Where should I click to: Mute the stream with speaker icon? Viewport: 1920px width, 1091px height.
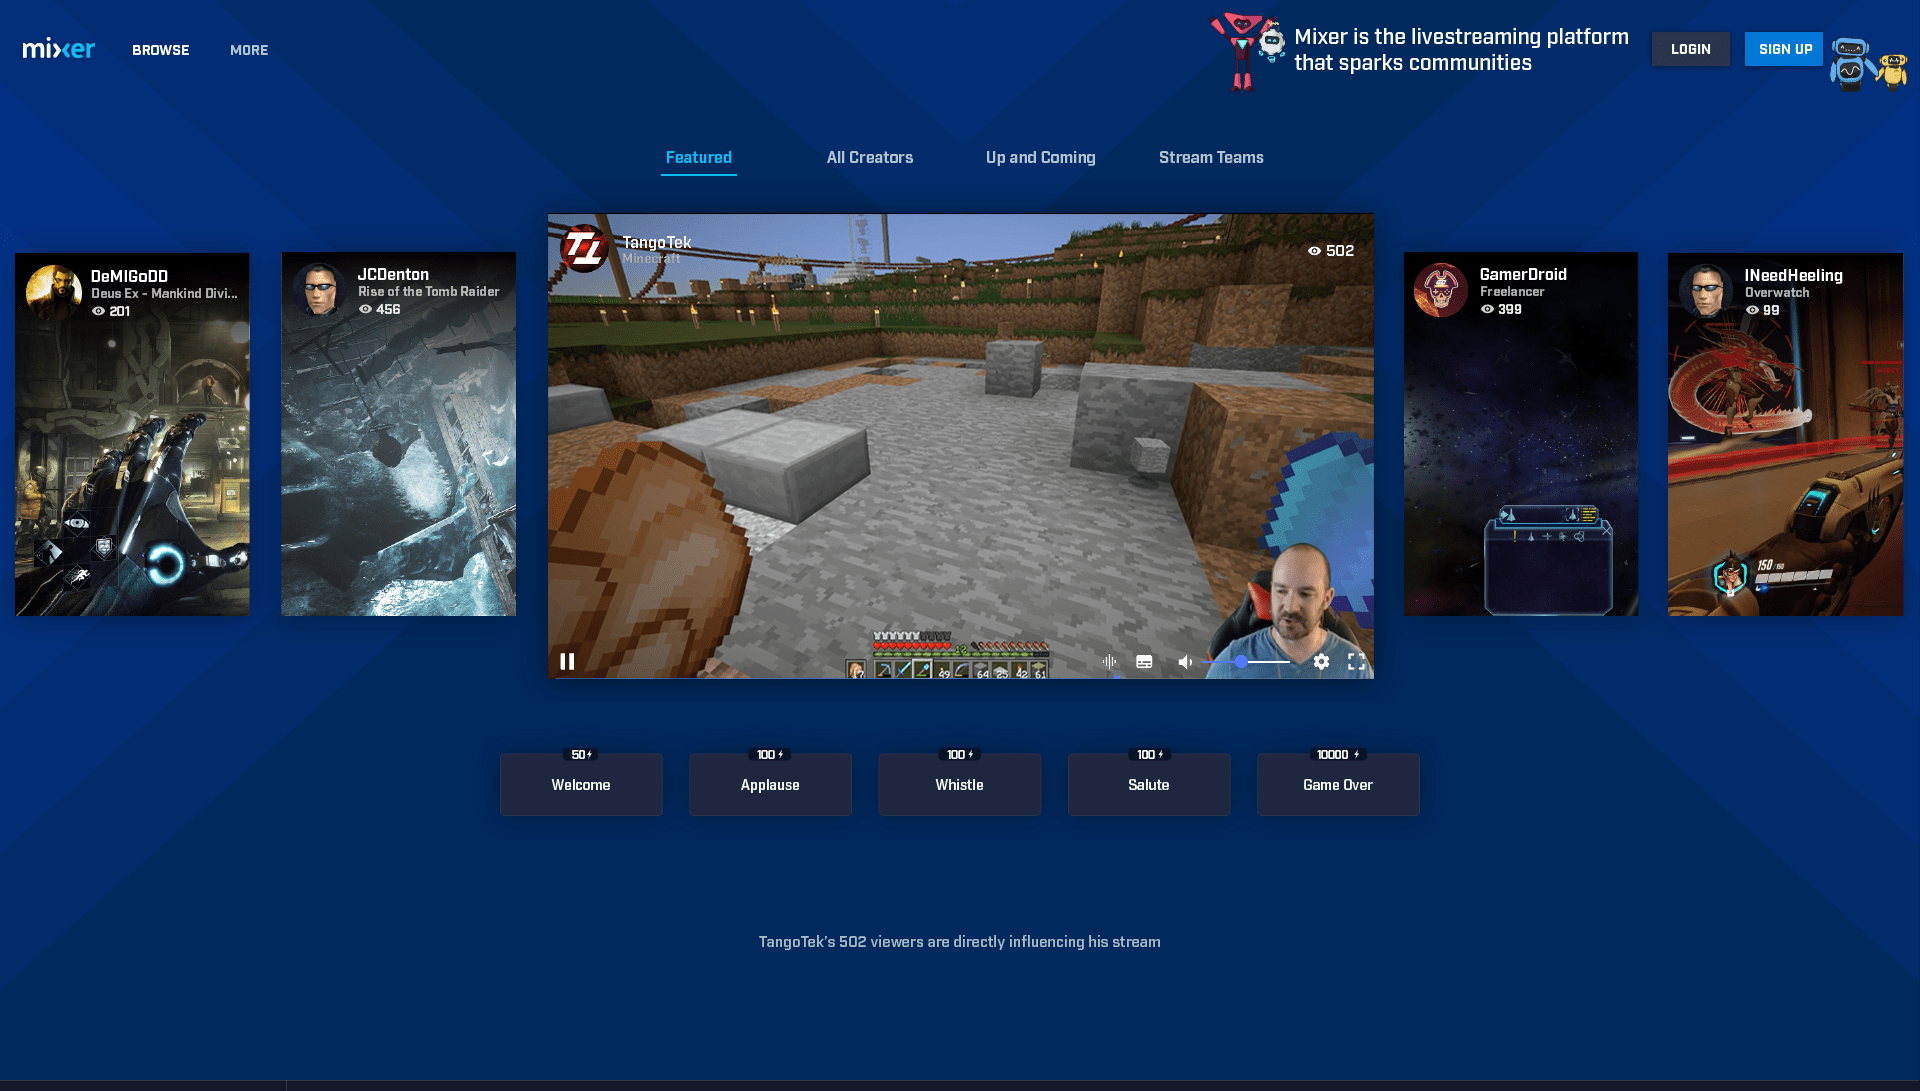(1185, 662)
